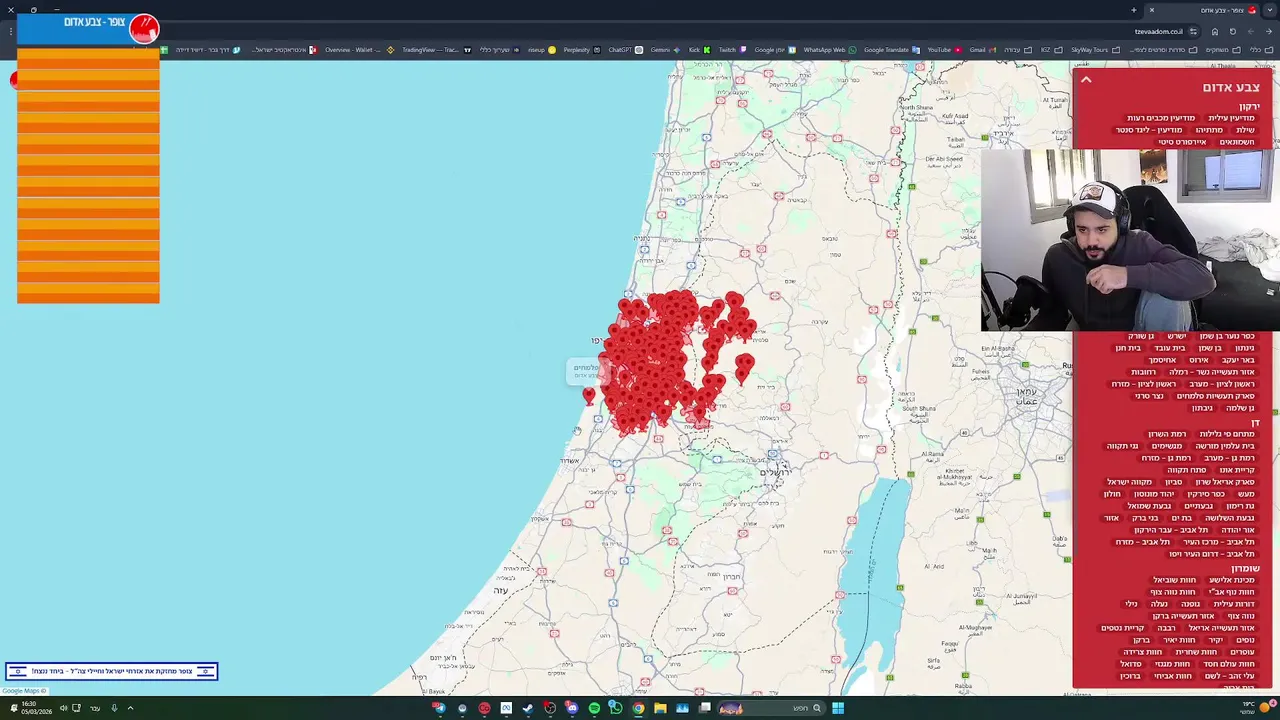Click the red siren logo icon

pyautogui.click(x=144, y=29)
